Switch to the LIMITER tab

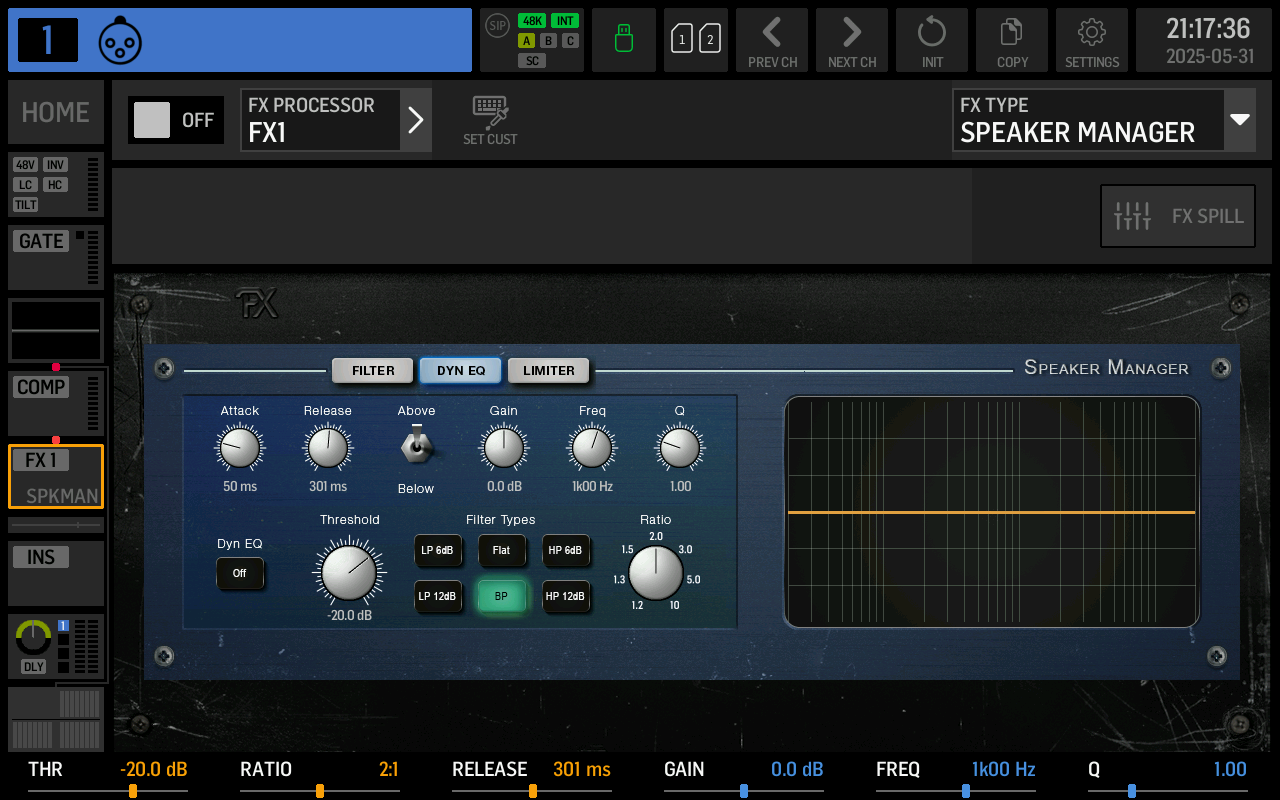pos(548,370)
